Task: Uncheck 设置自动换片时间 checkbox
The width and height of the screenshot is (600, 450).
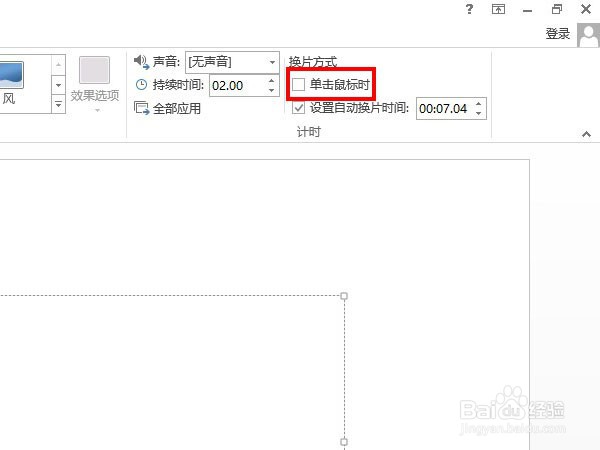Action: coord(298,108)
